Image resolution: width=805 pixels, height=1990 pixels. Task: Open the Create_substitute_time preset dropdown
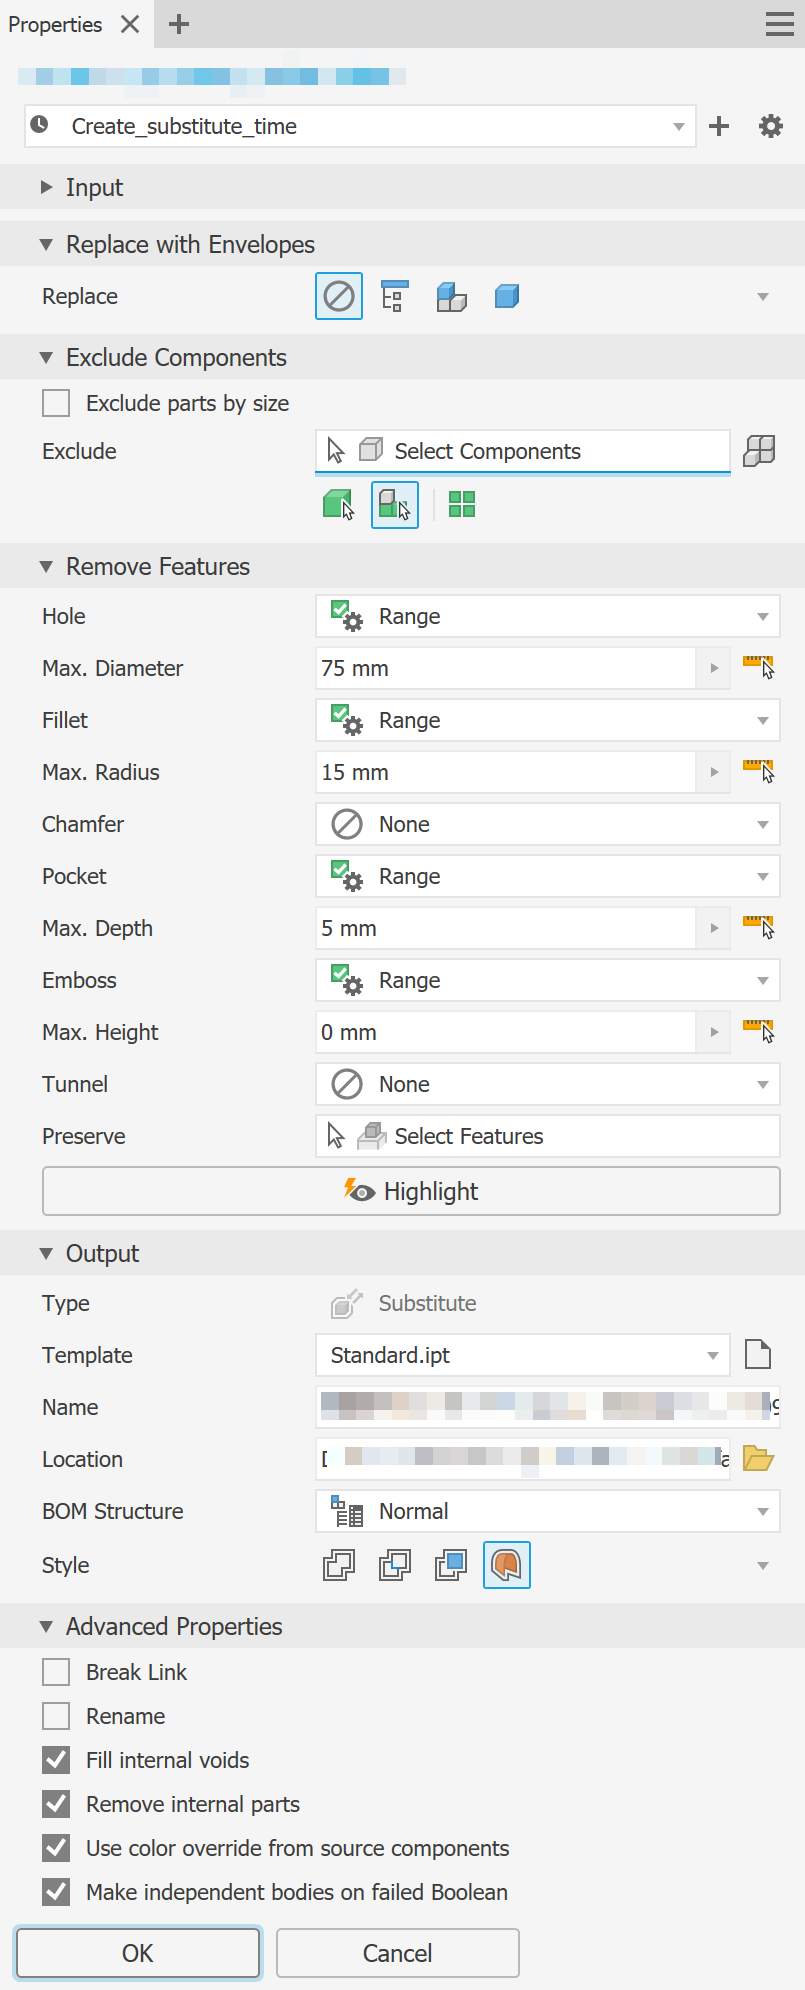[678, 126]
